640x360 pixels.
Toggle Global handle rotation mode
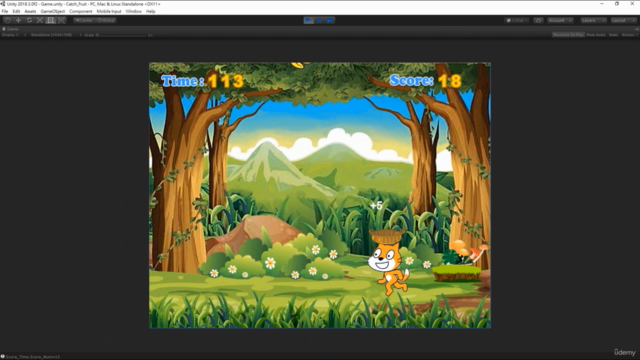(x=106, y=20)
